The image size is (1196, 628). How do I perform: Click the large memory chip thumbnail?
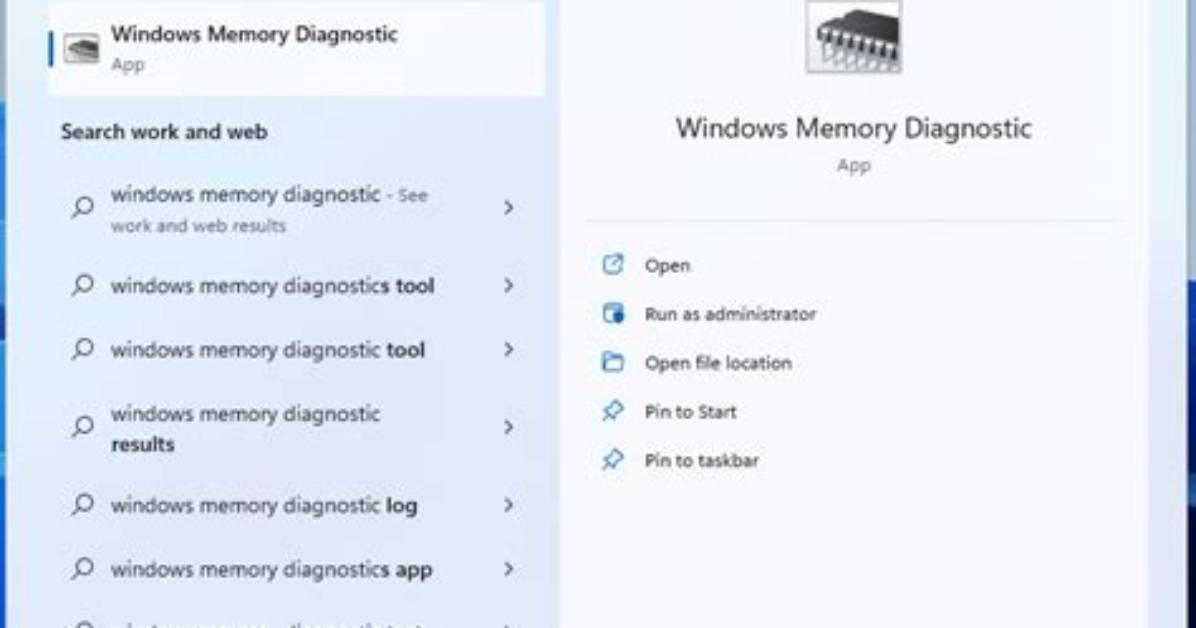coord(854,37)
